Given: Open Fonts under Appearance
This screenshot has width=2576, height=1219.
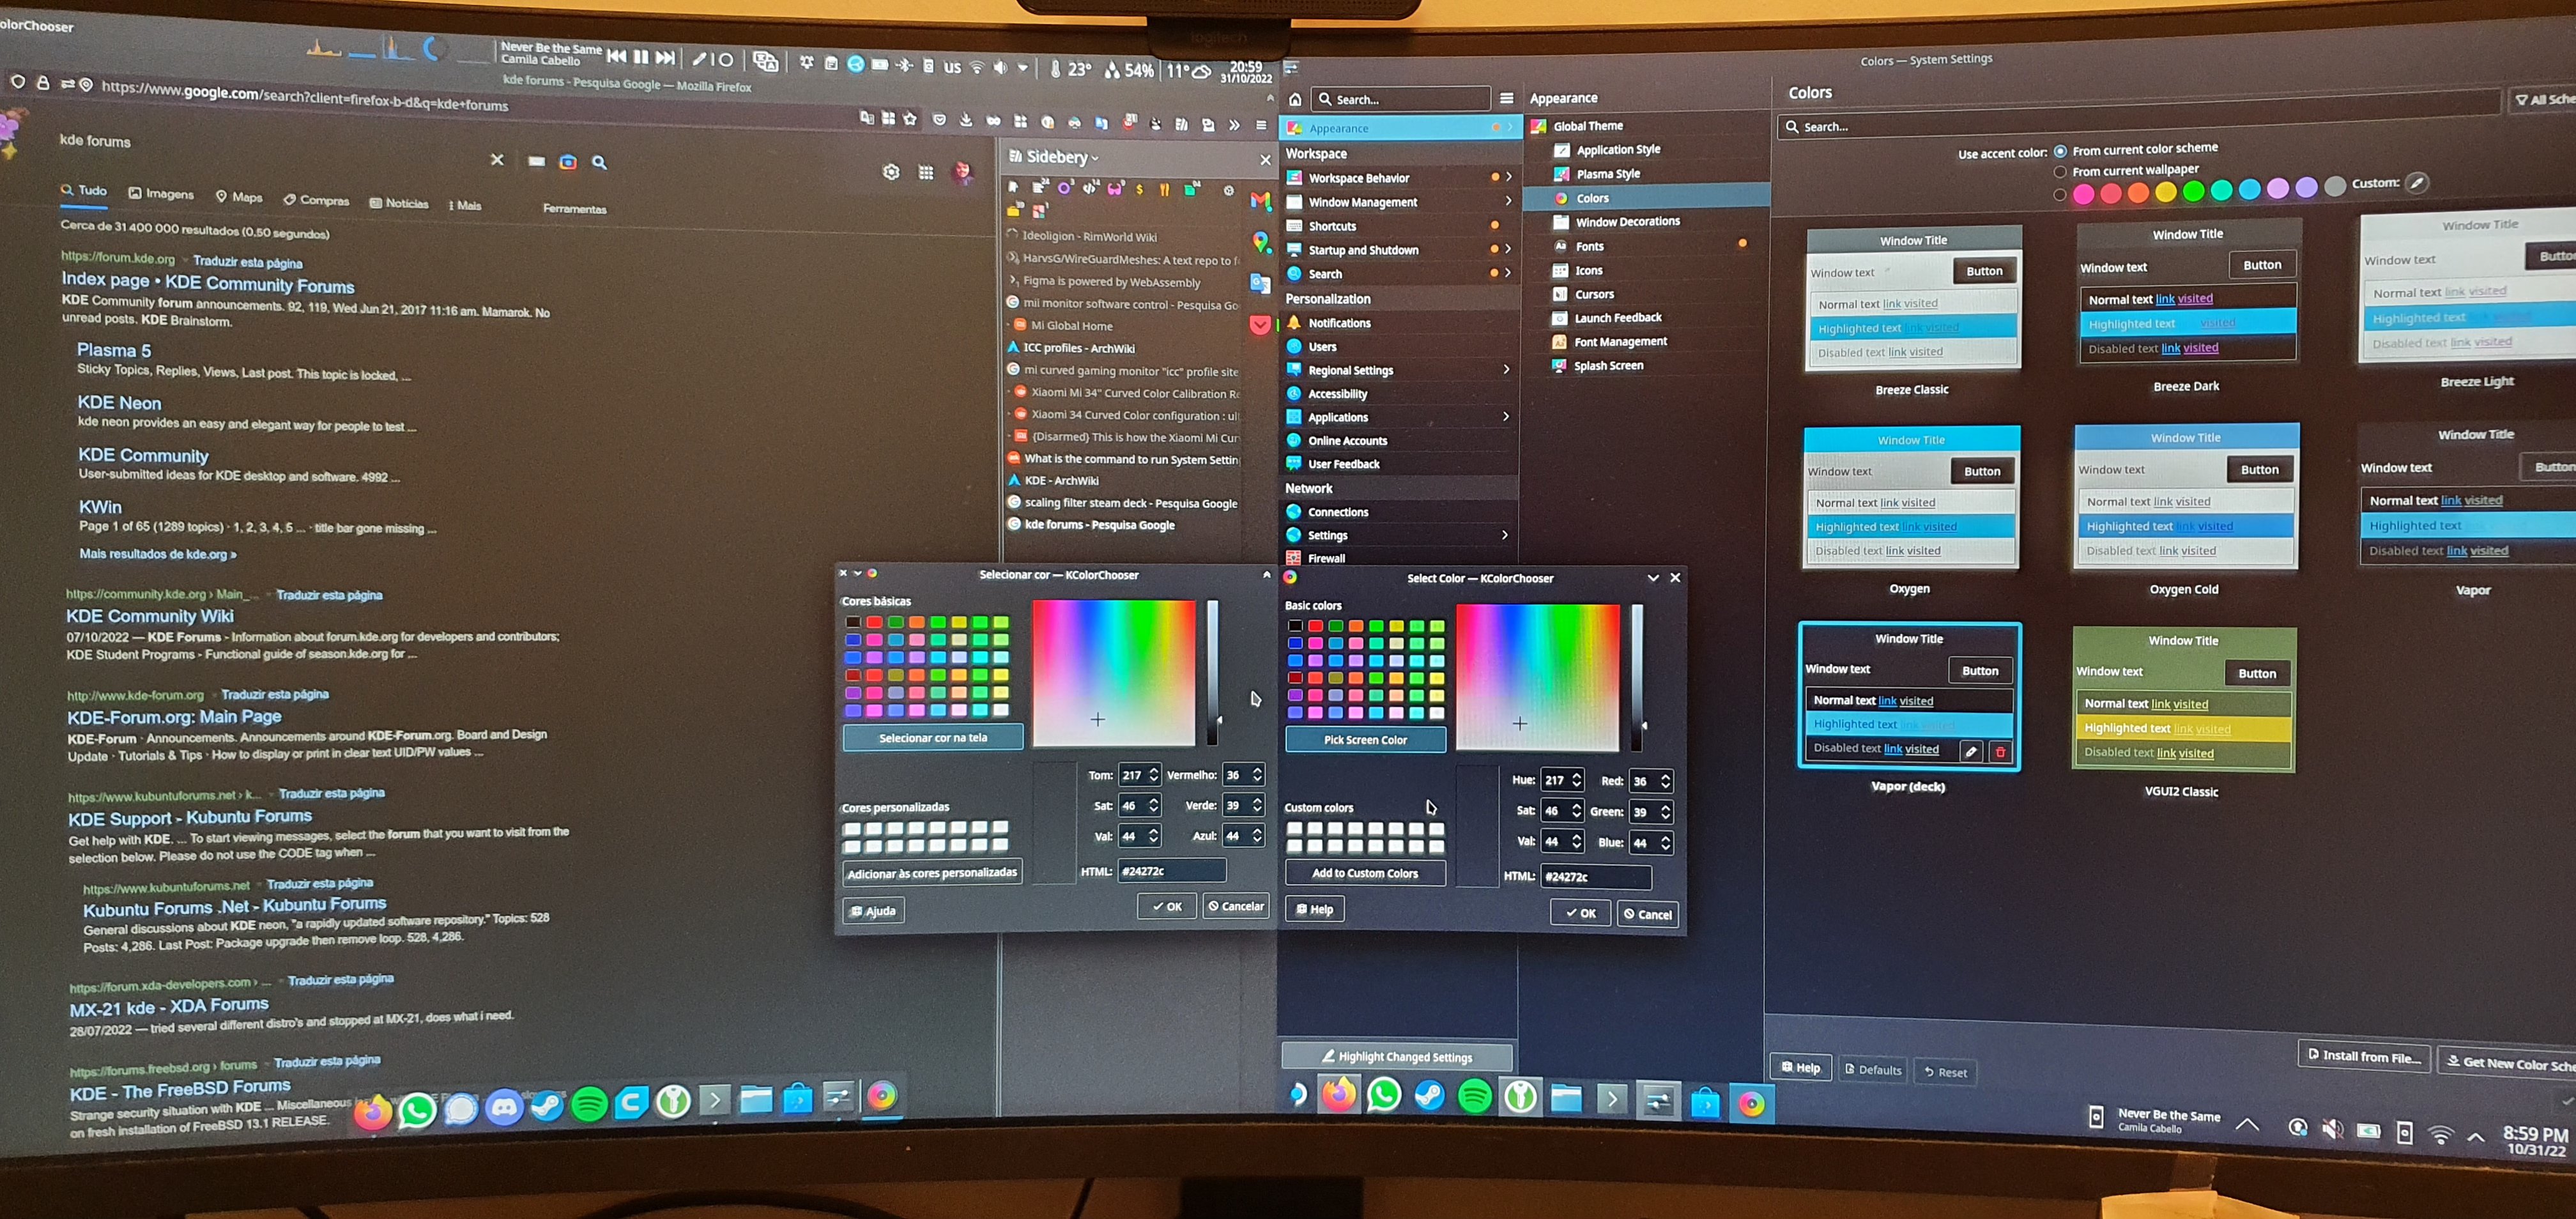Looking at the screenshot, I should tap(1646, 246).
